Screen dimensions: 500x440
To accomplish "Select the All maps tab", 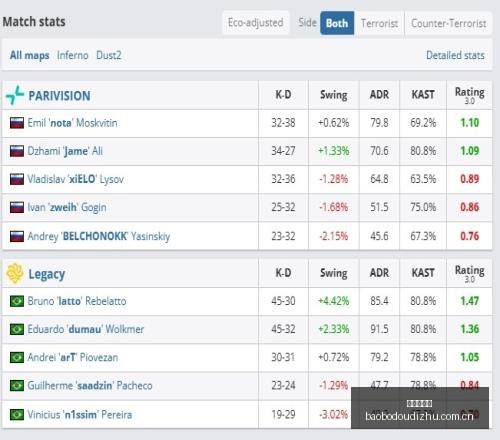I will tap(30, 55).
